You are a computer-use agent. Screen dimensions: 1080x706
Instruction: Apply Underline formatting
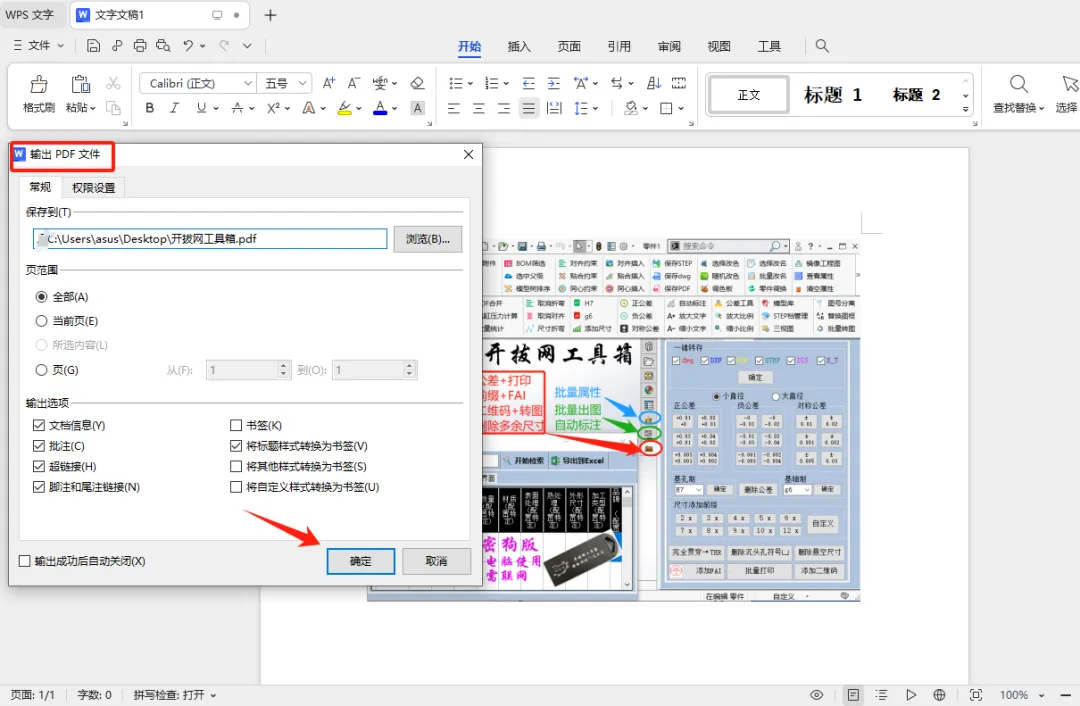click(201, 108)
